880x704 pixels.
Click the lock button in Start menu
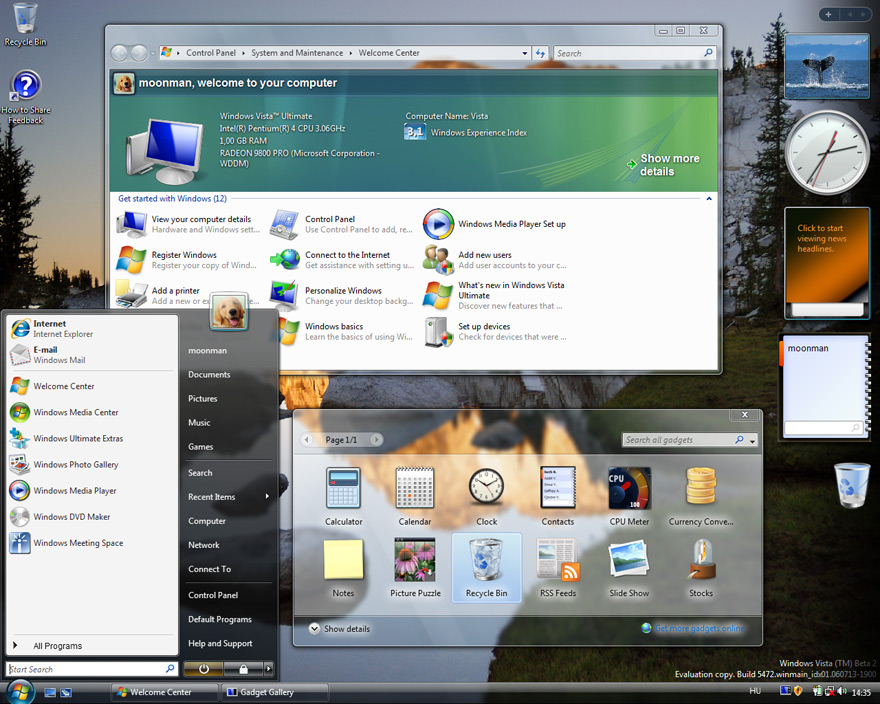[x=244, y=669]
